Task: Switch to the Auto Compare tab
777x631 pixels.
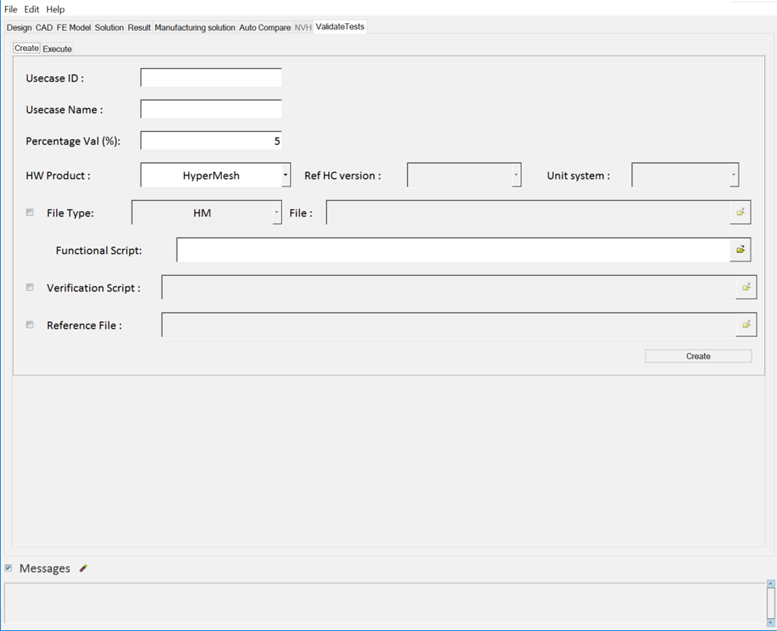Action: tap(265, 28)
